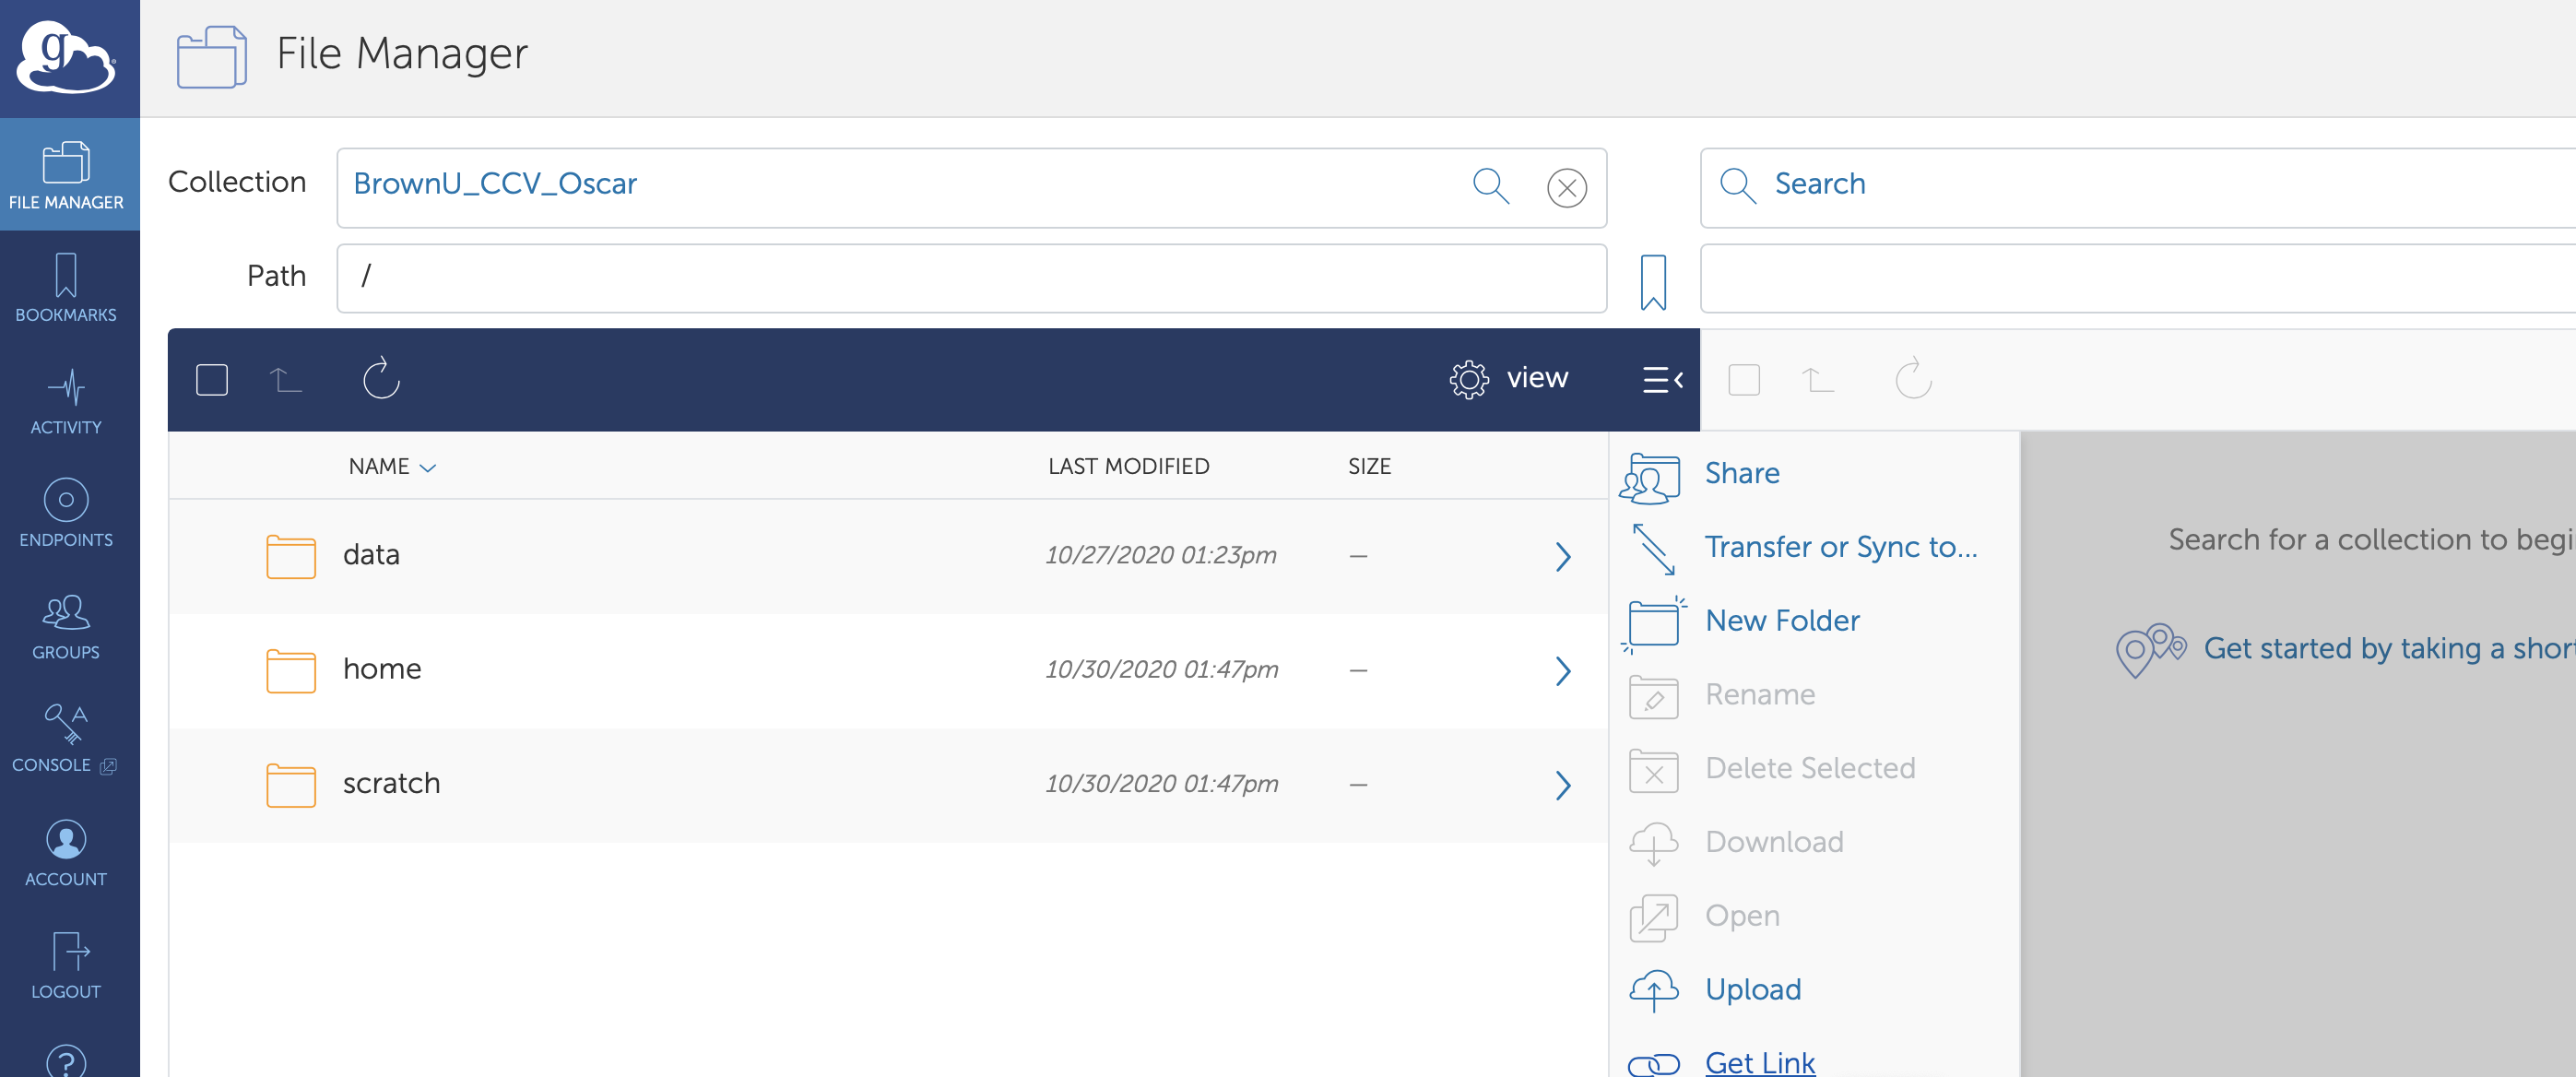Select all items in the left pane
Viewport: 2576px width, 1077px height.
point(212,380)
